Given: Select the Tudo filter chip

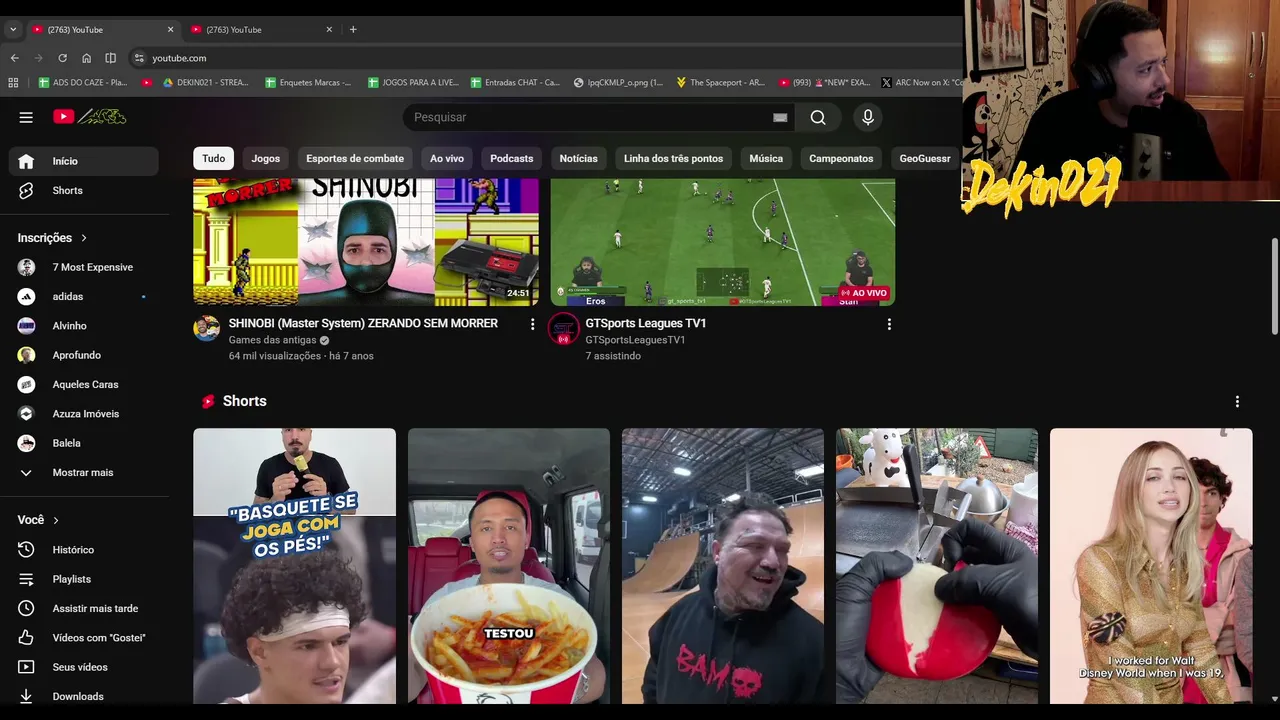Looking at the screenshot, I should pyautogui.click(x=214, y=158).
